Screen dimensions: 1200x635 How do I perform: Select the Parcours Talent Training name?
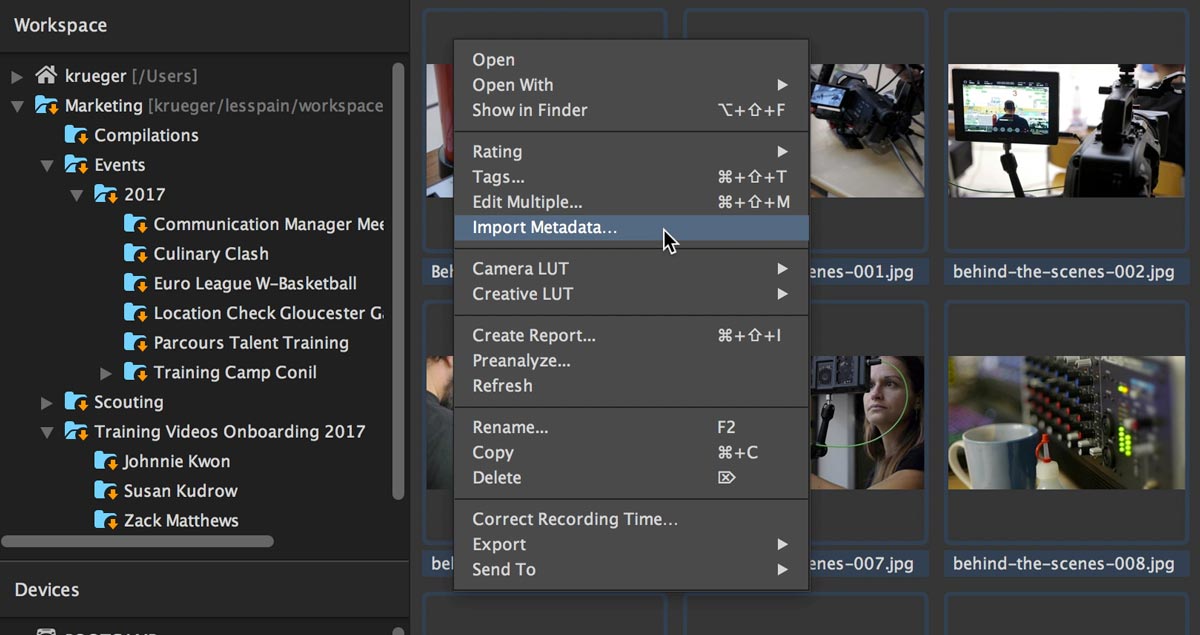[251, 342]
